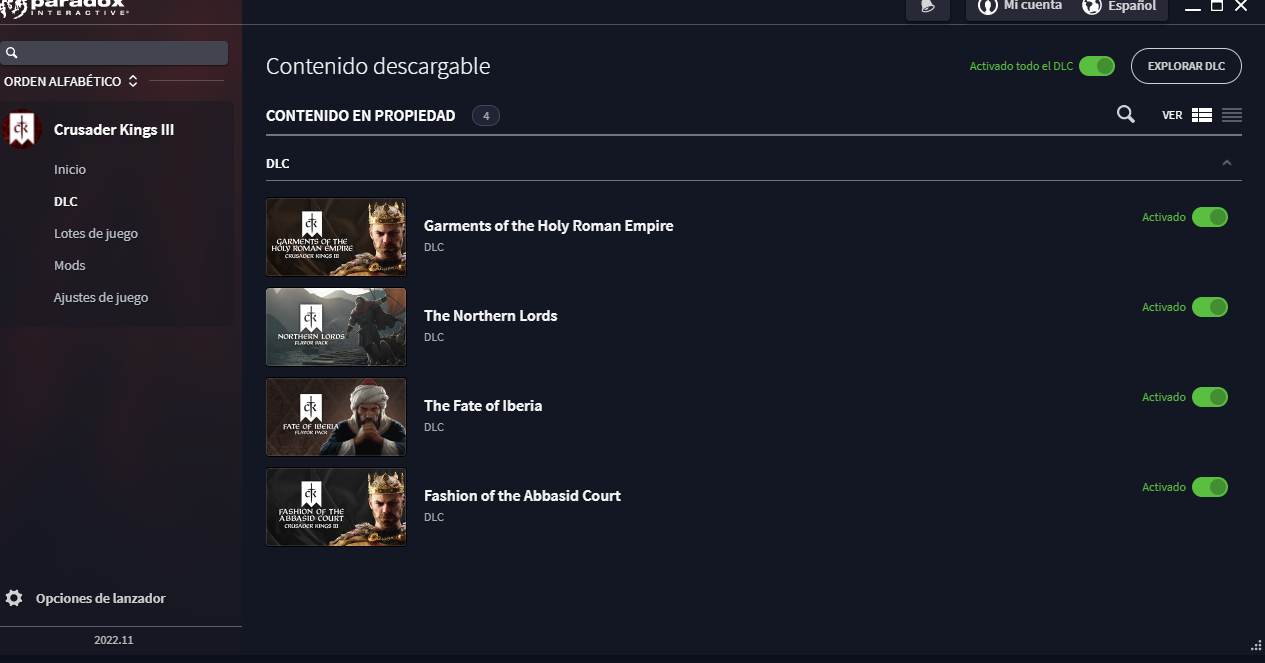1265x663 pixels.
Task: Switch to compact list view icon
Action: coord(1232,115)
